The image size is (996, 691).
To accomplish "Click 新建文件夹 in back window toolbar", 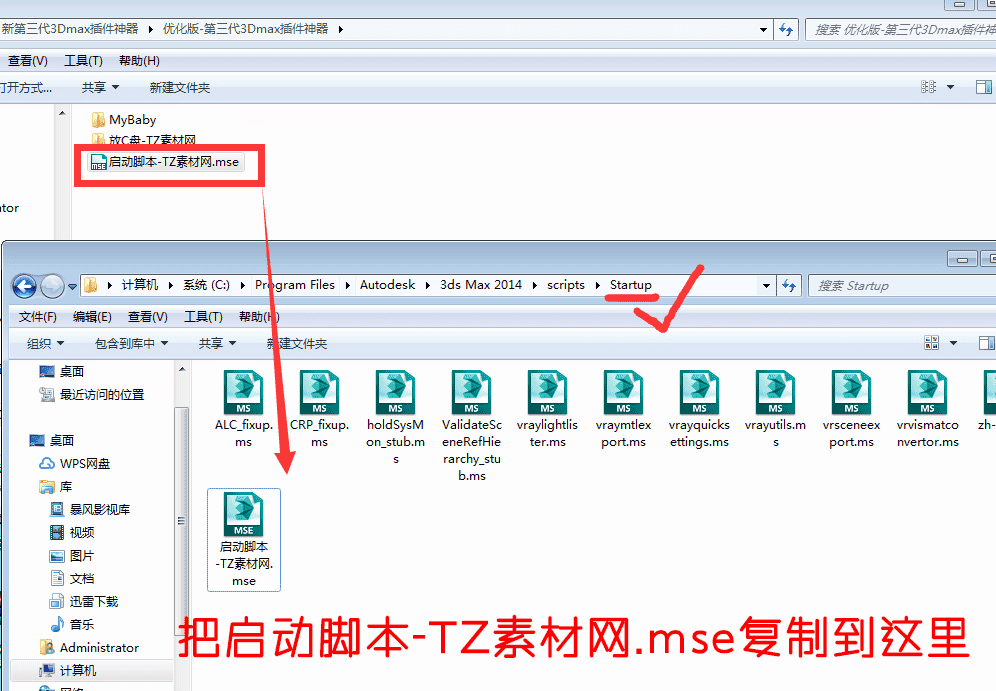I will (x=180, y=88).
